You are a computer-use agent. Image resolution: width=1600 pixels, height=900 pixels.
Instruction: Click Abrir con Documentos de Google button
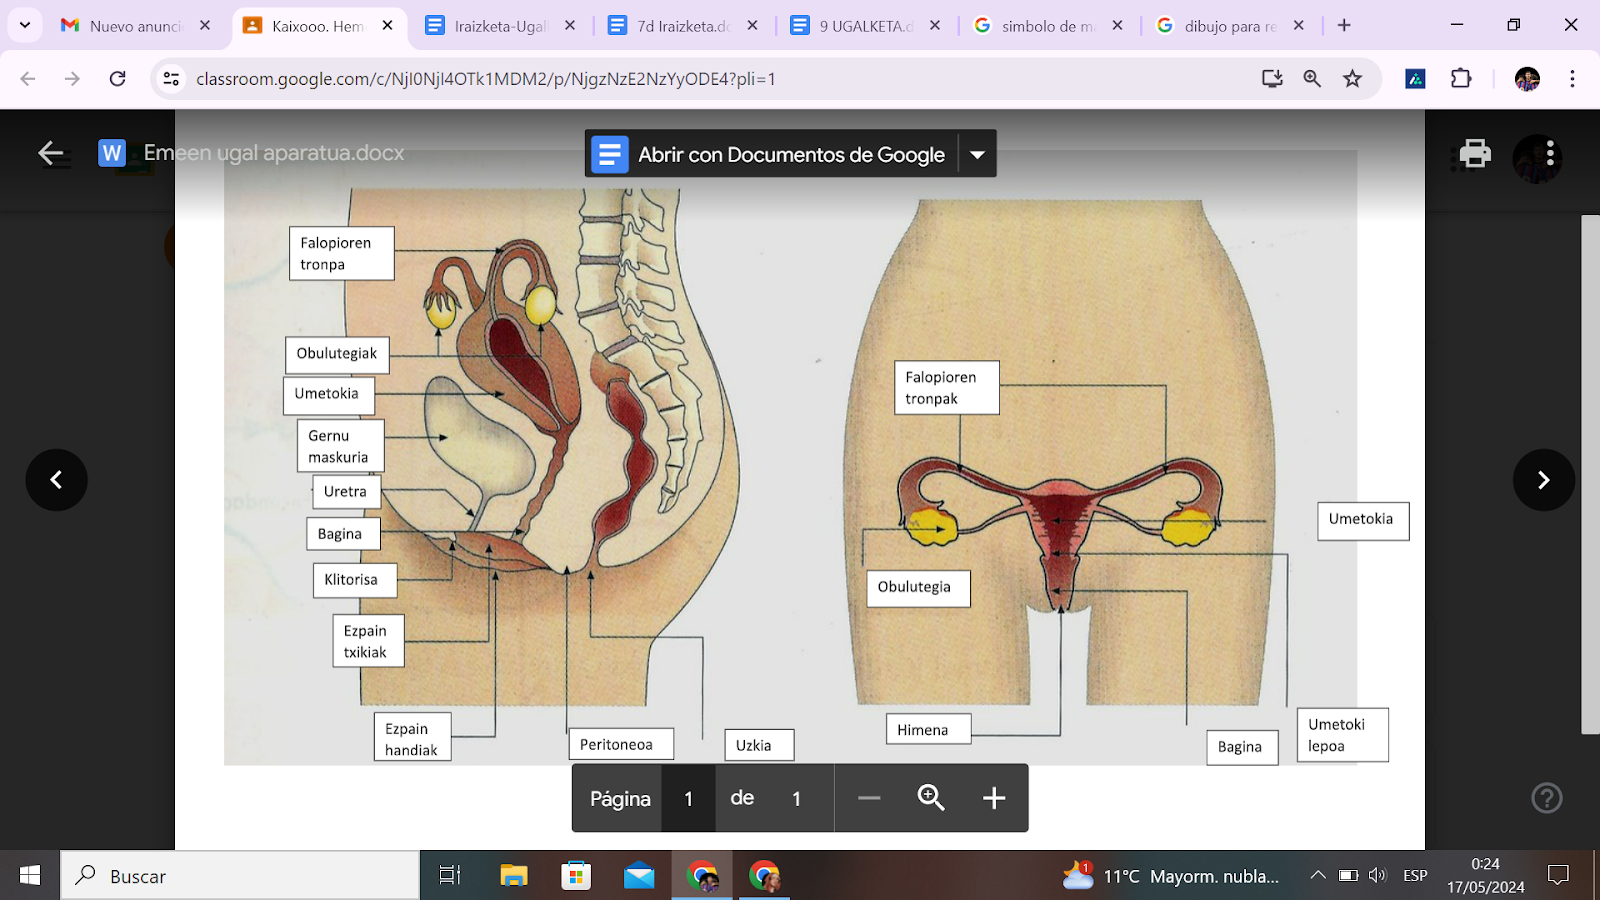coord(771,154)
